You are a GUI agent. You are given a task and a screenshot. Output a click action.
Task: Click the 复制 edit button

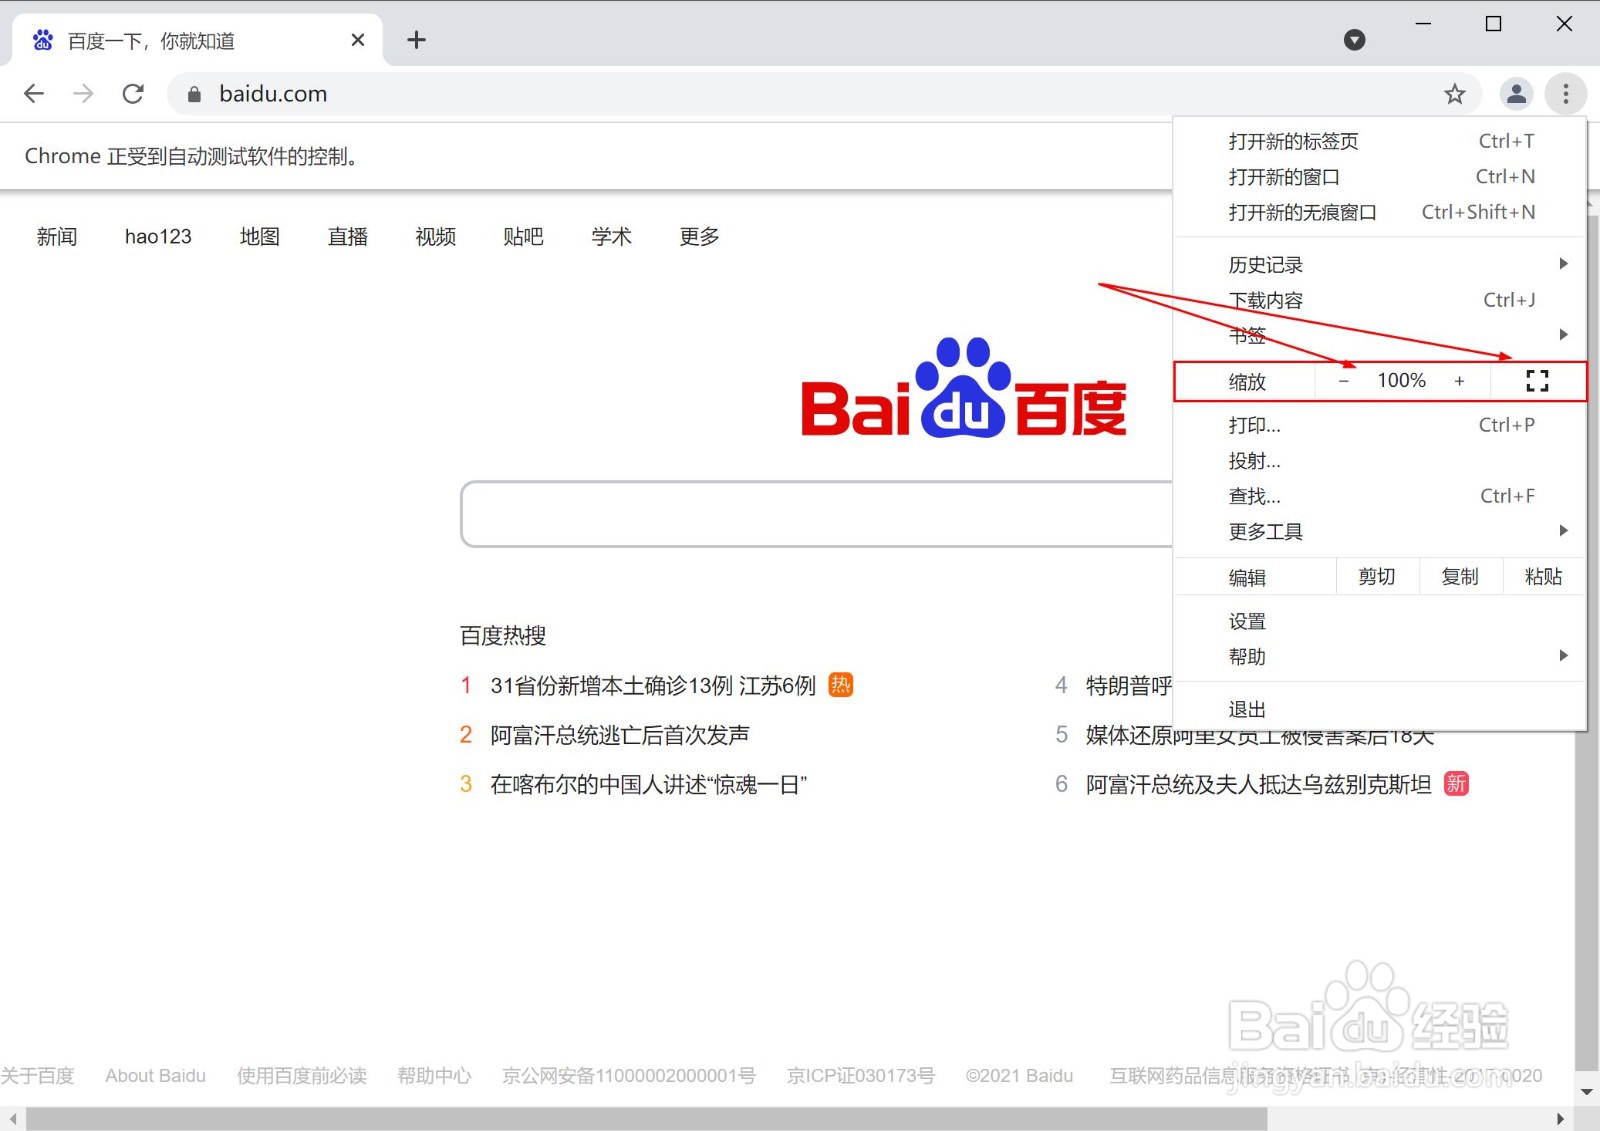click(x=1460, y=577)
